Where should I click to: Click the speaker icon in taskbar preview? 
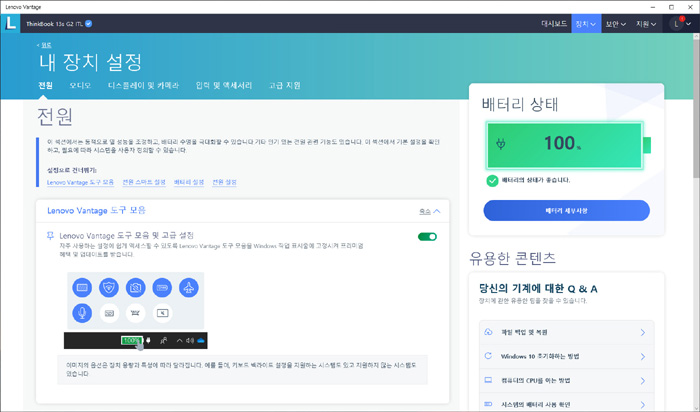[190, 341]
